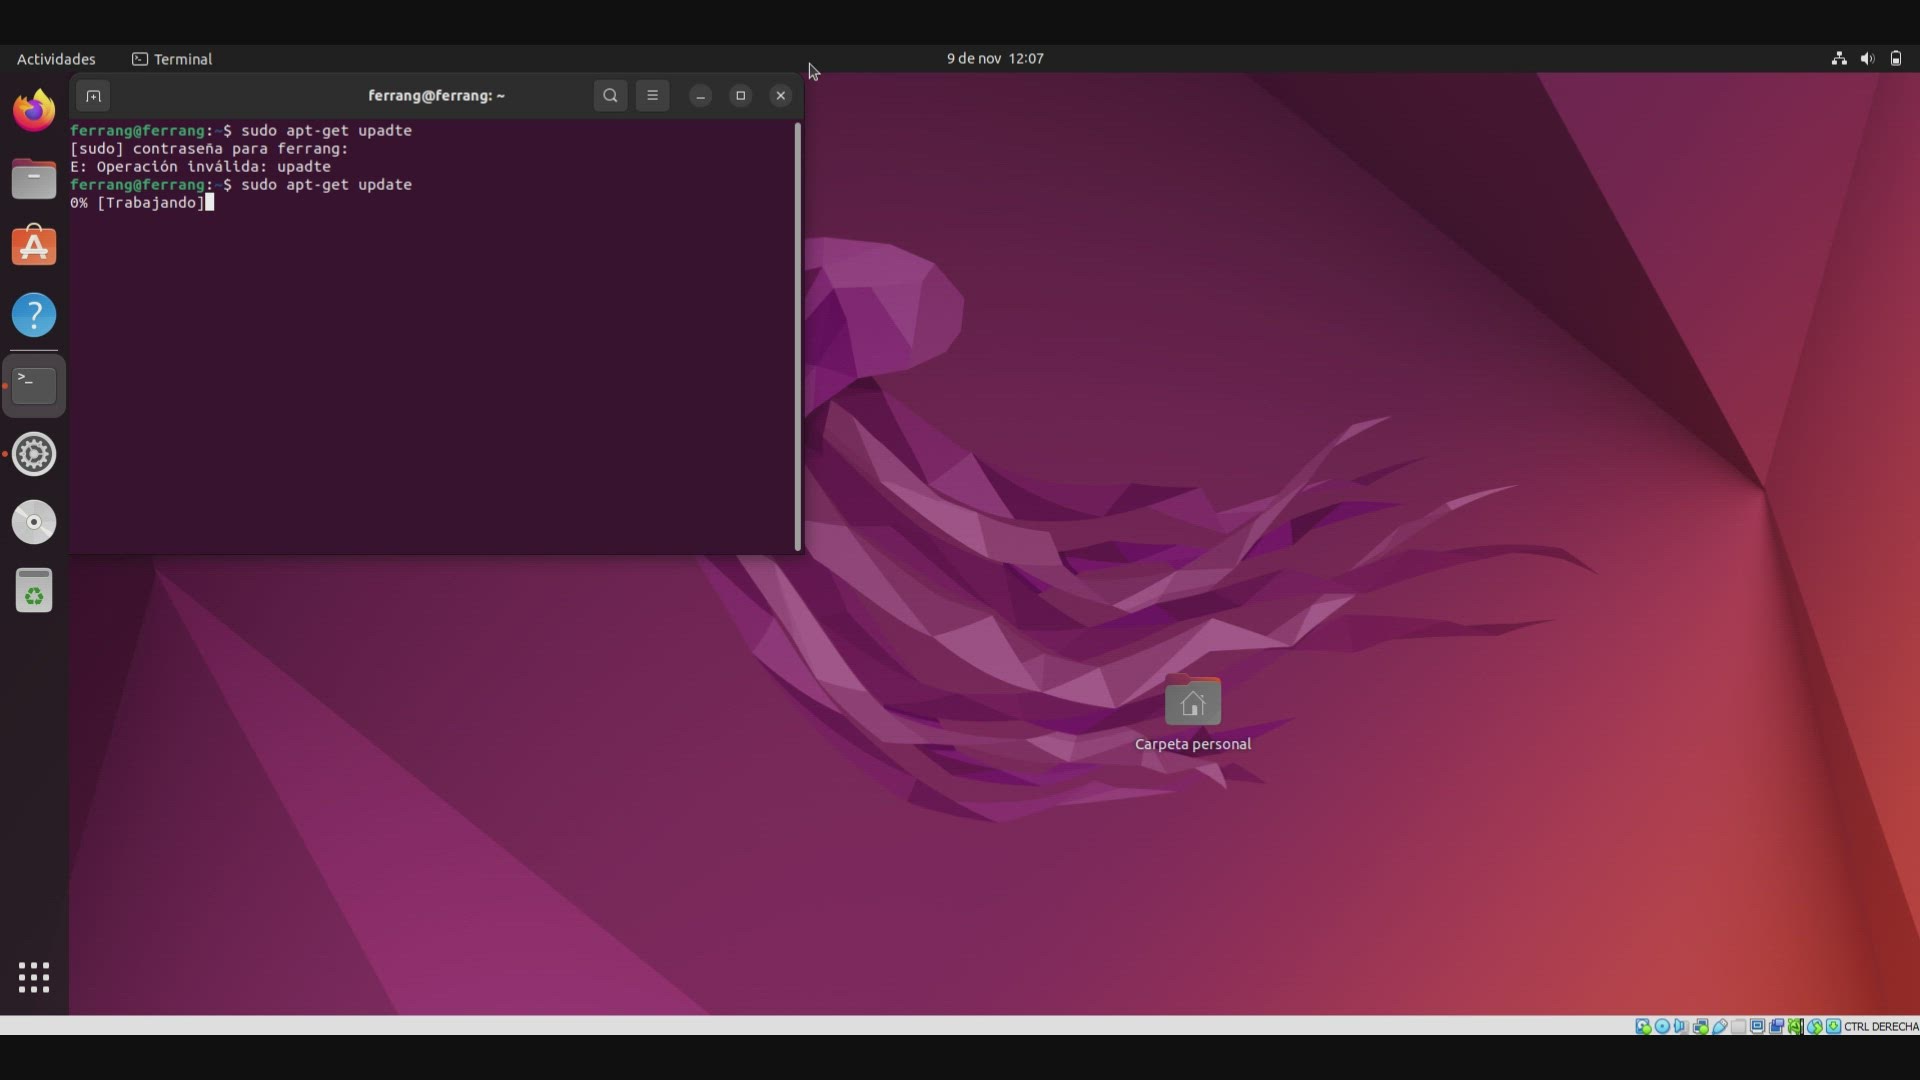The image size is (1920, 1080).
Task: Click the '[sudo] contraseña para ferrang:' line
Action: (209, 149)
